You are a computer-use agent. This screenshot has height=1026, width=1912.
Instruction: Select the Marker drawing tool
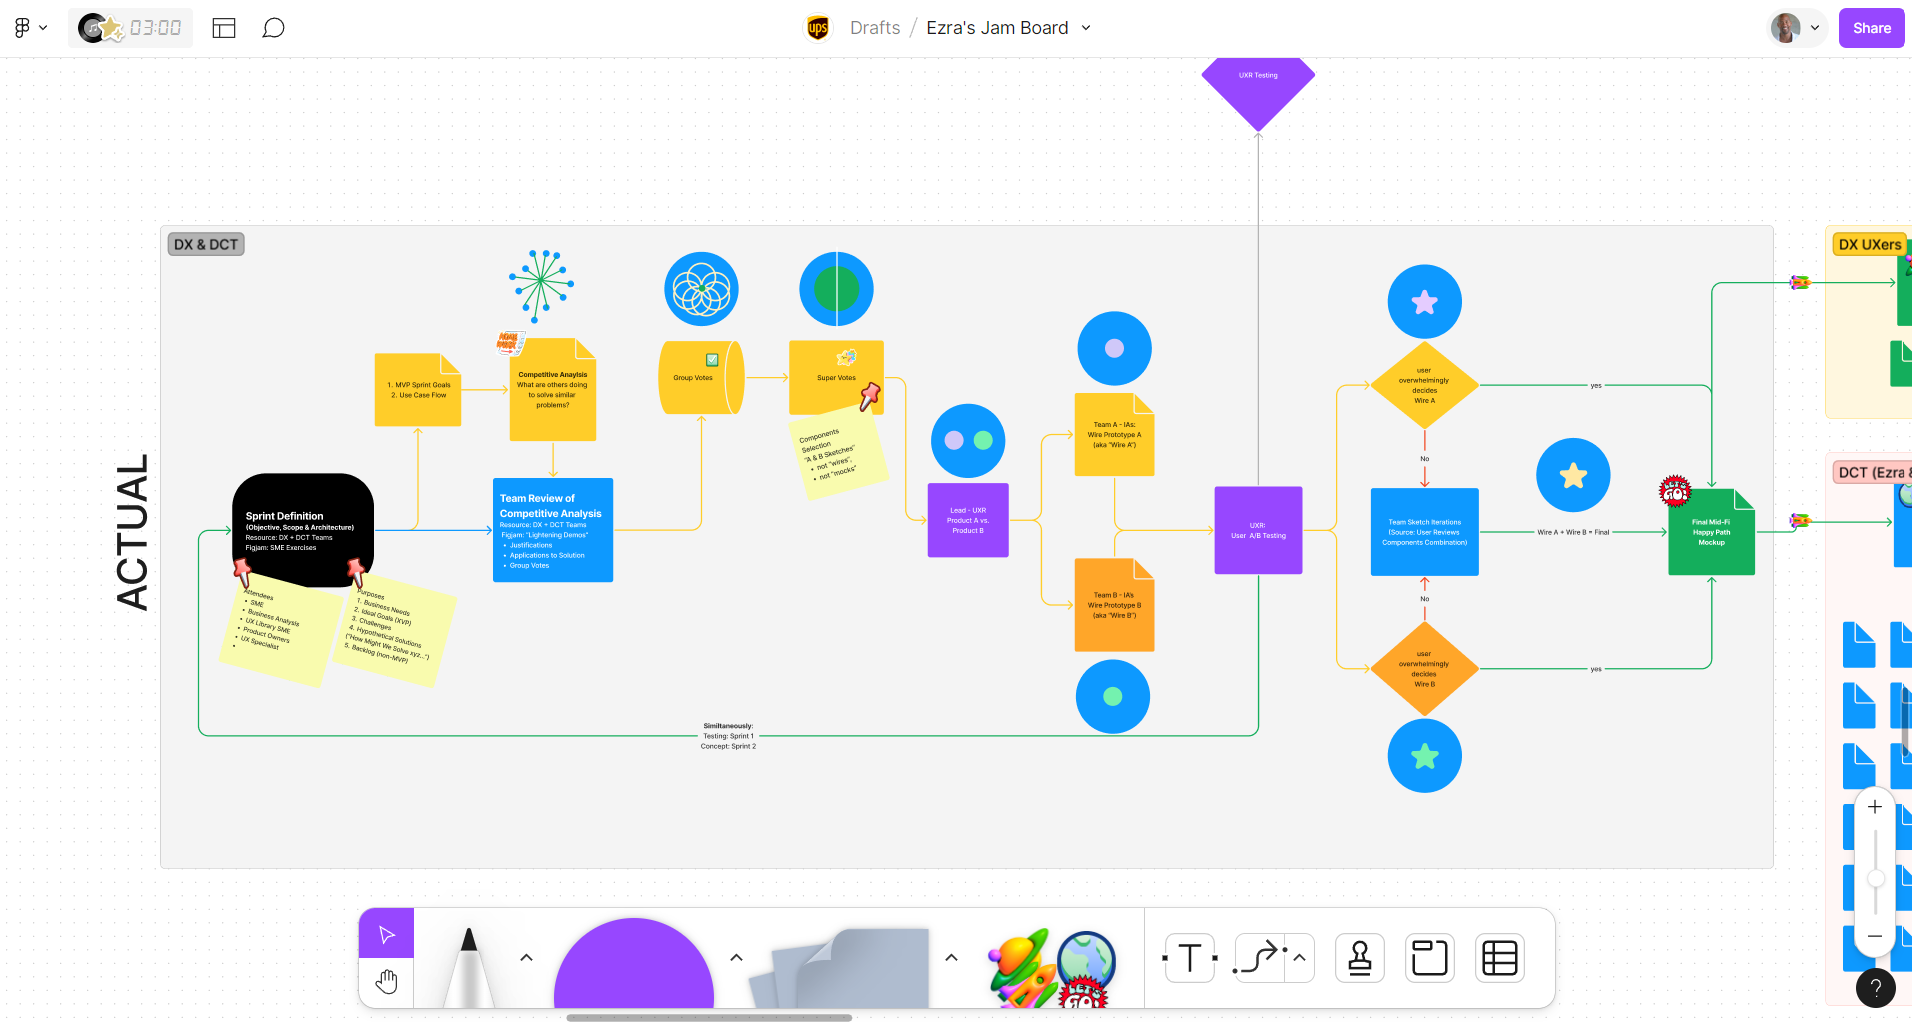pyautogui.click(x=468, y=966)
